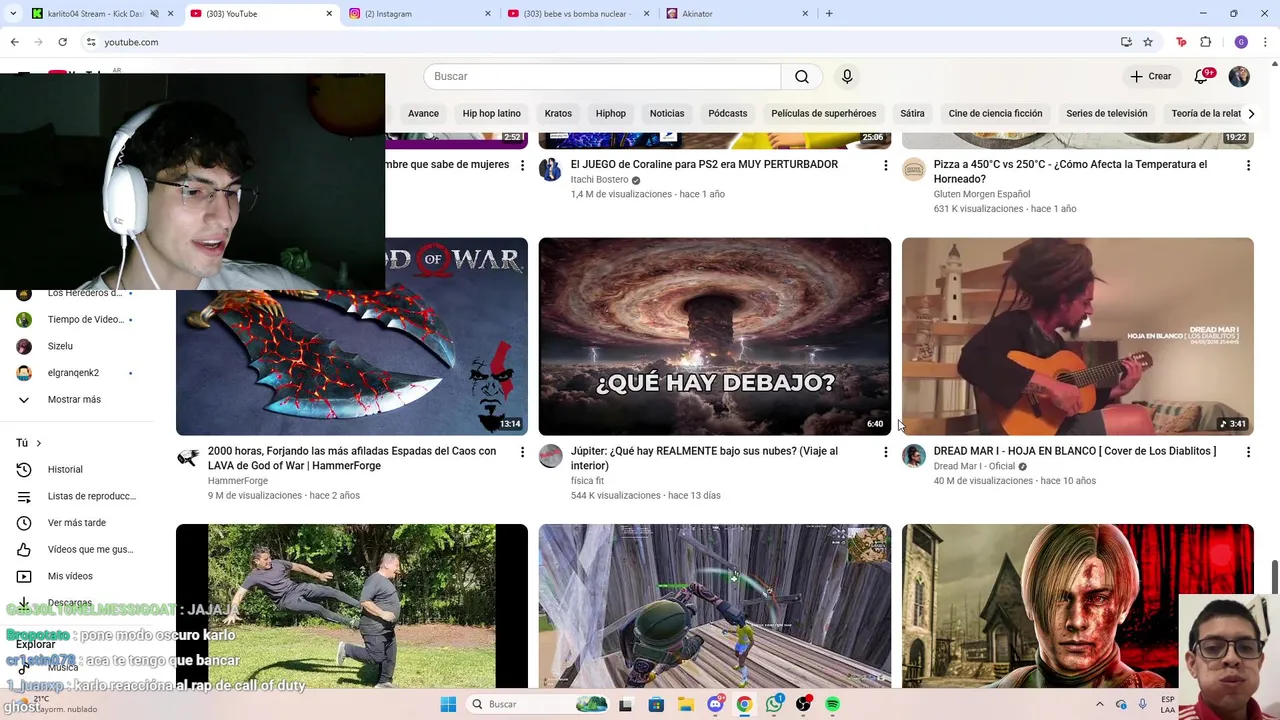Viewport: 1280px width, 720px height.
Task: Reload the page with the refresh icon
Action: [62, 42]
